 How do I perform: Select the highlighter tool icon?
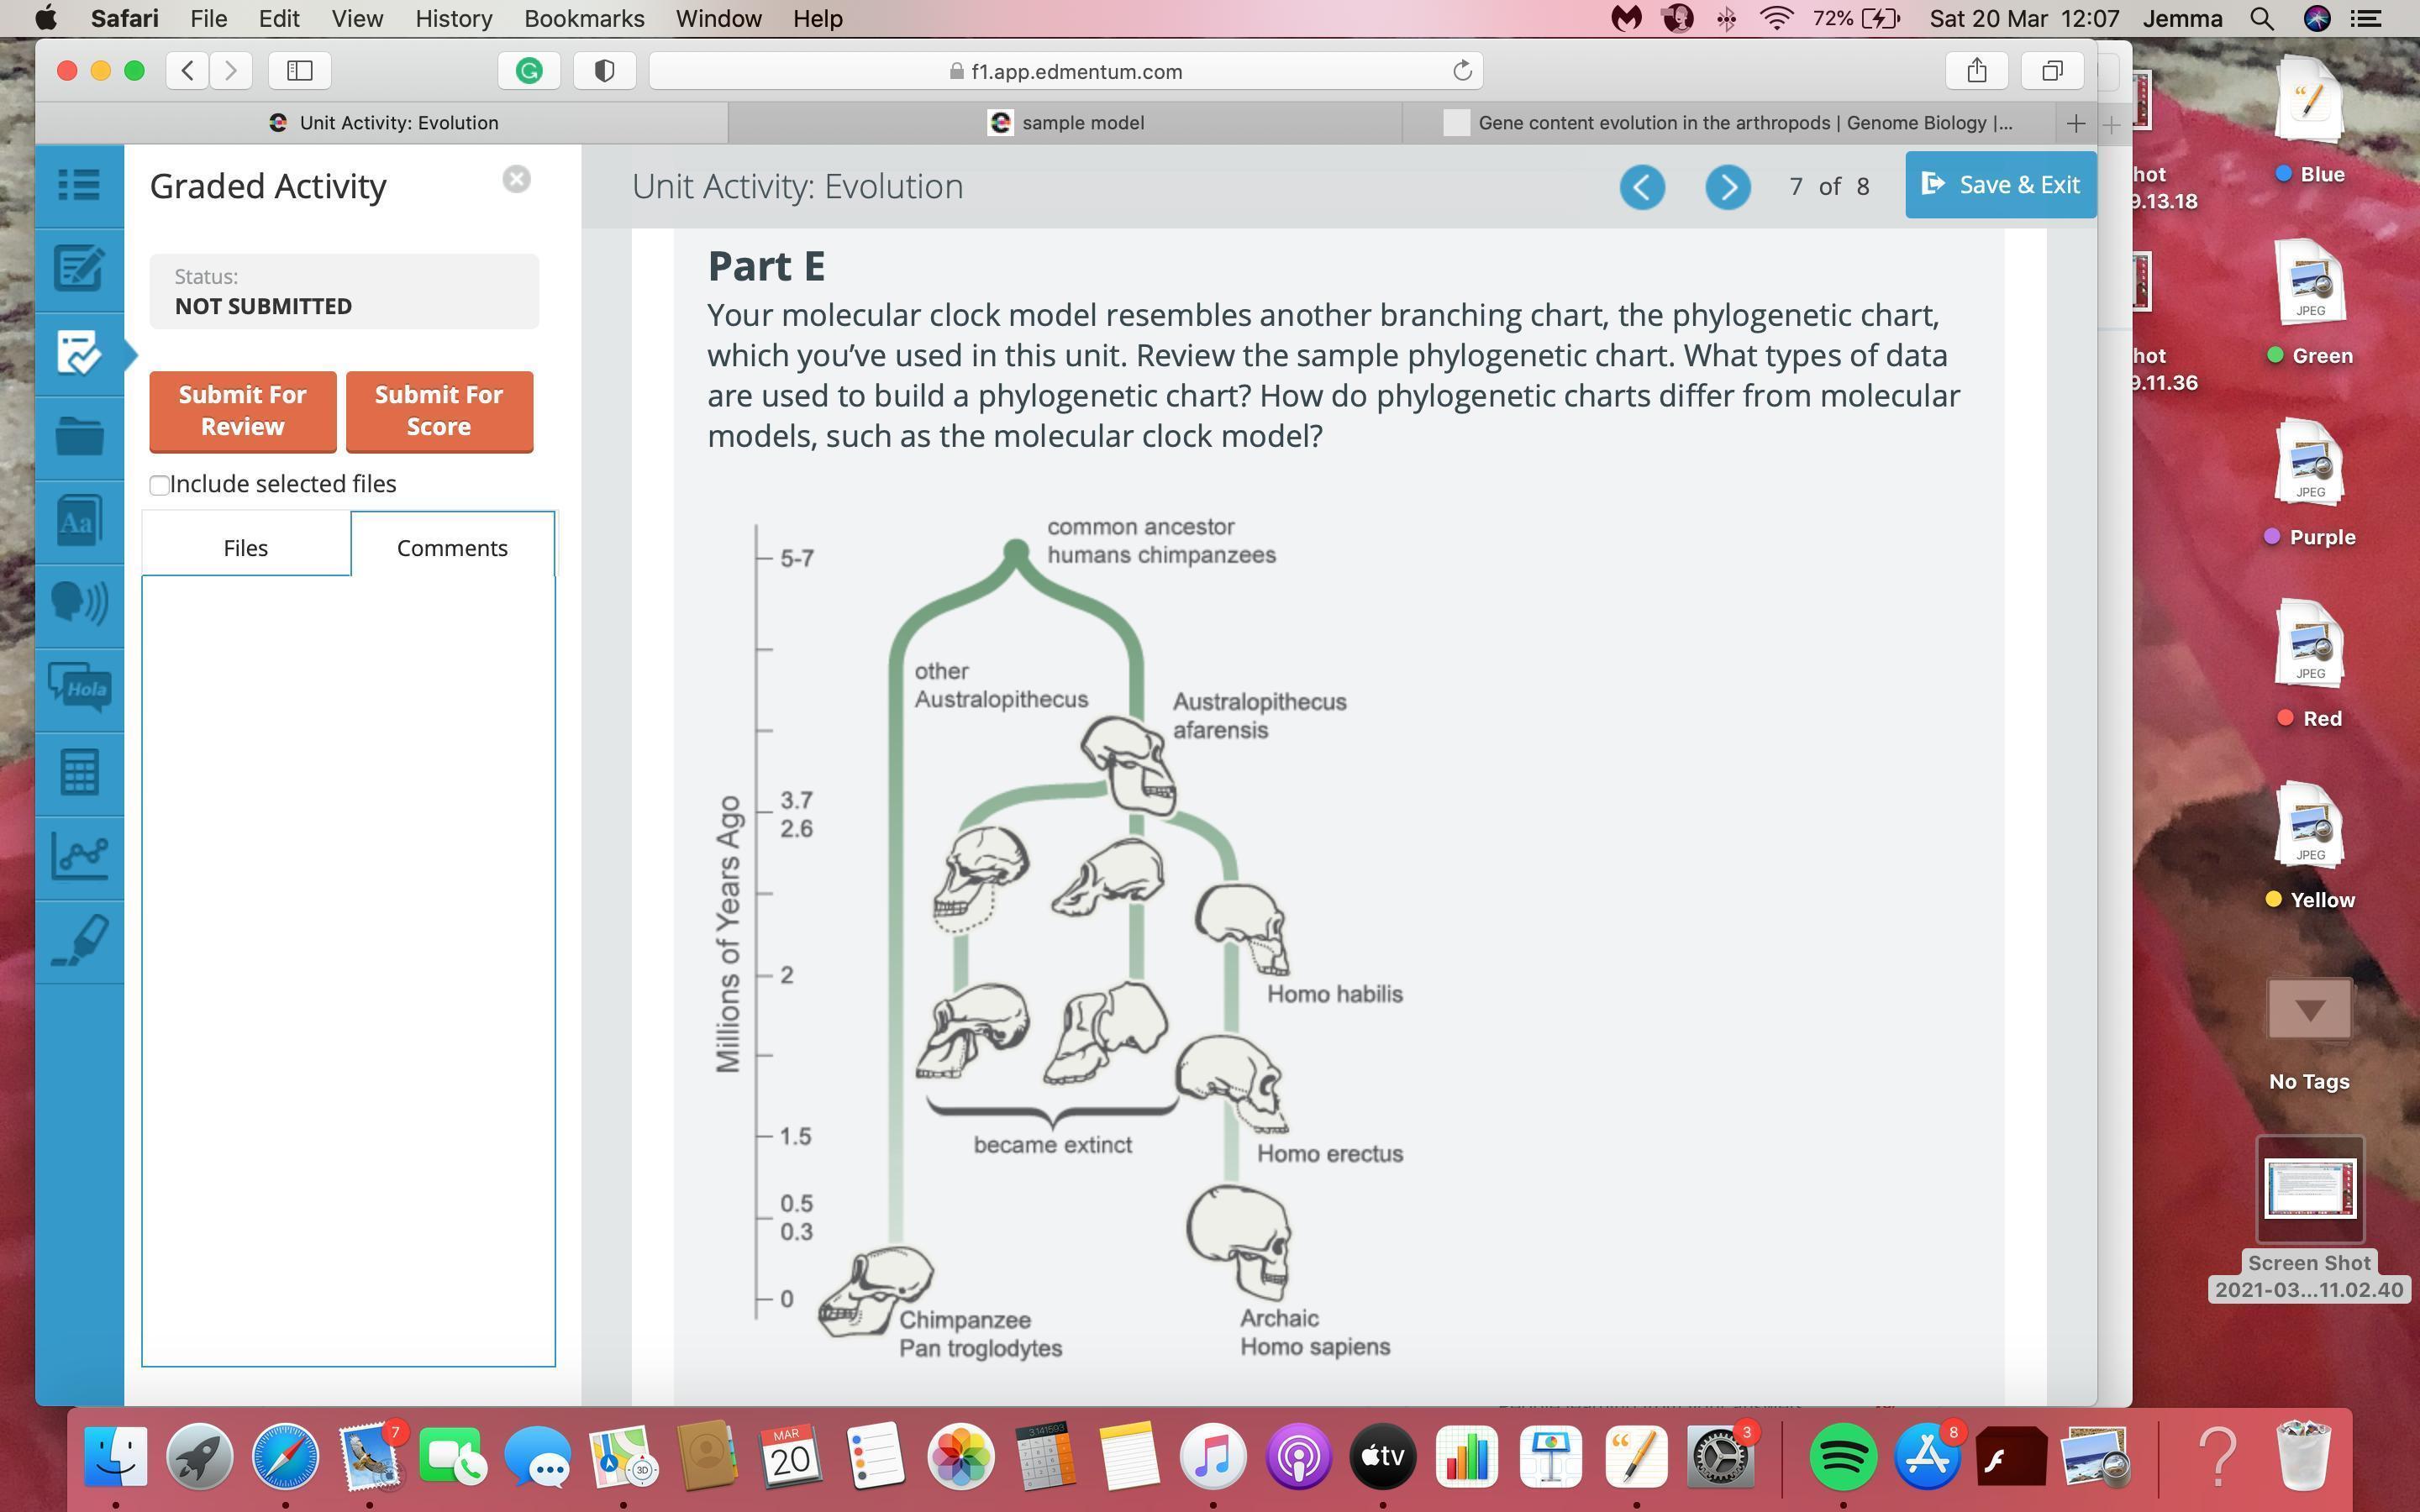pyautogui.click(x=79, y=941)
